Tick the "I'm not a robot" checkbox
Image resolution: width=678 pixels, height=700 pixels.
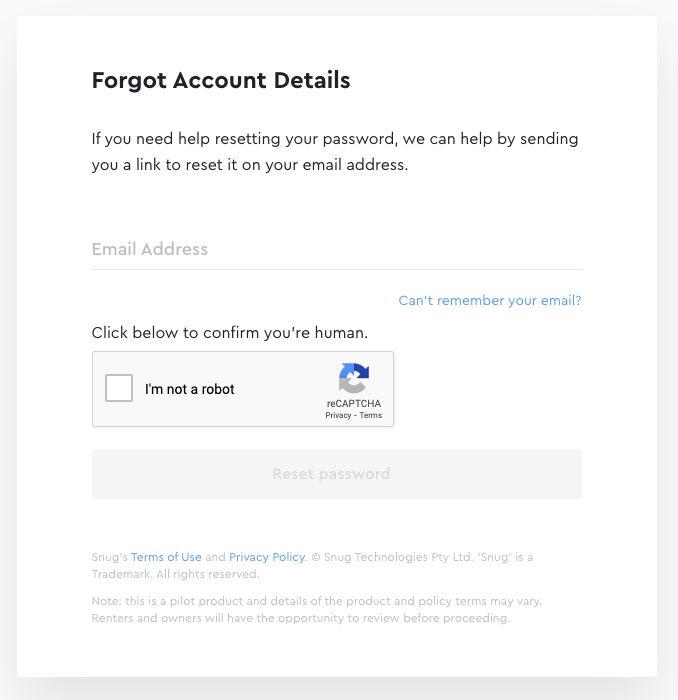coord(119,389)
